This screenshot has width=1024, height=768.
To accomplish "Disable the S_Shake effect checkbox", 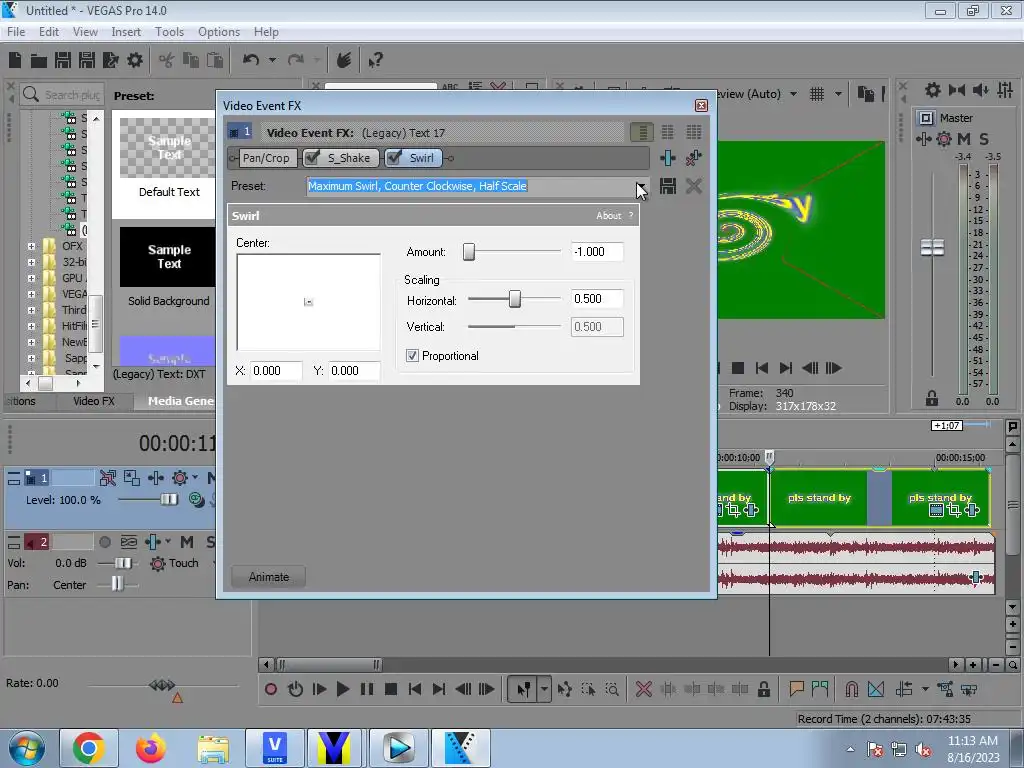I will click(313, 157).
